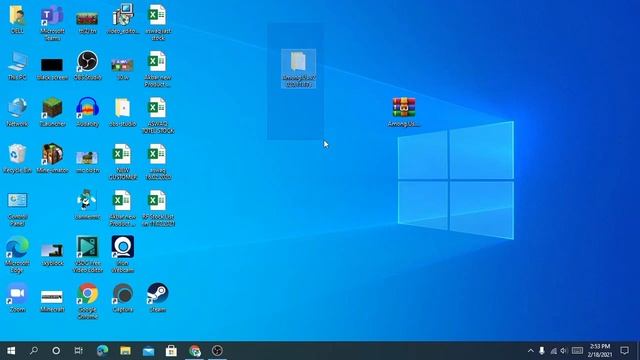Open the Windows Start menu
Image resolution: width=640 pixels, height=360 pixels.
click(11, 351)
